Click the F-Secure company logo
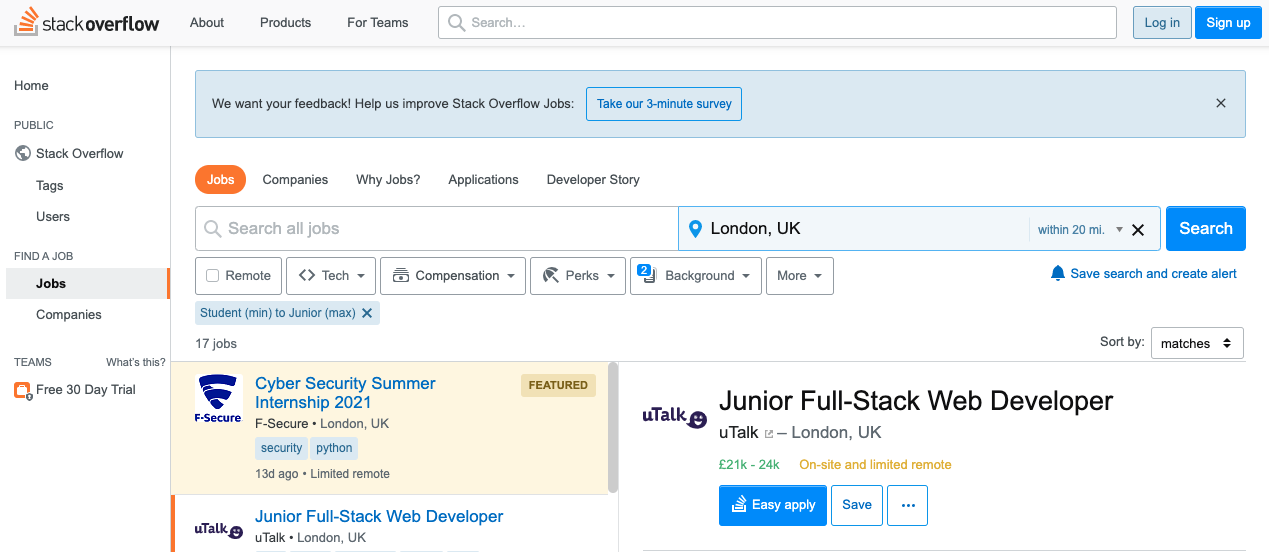 [x=218, y=399]
